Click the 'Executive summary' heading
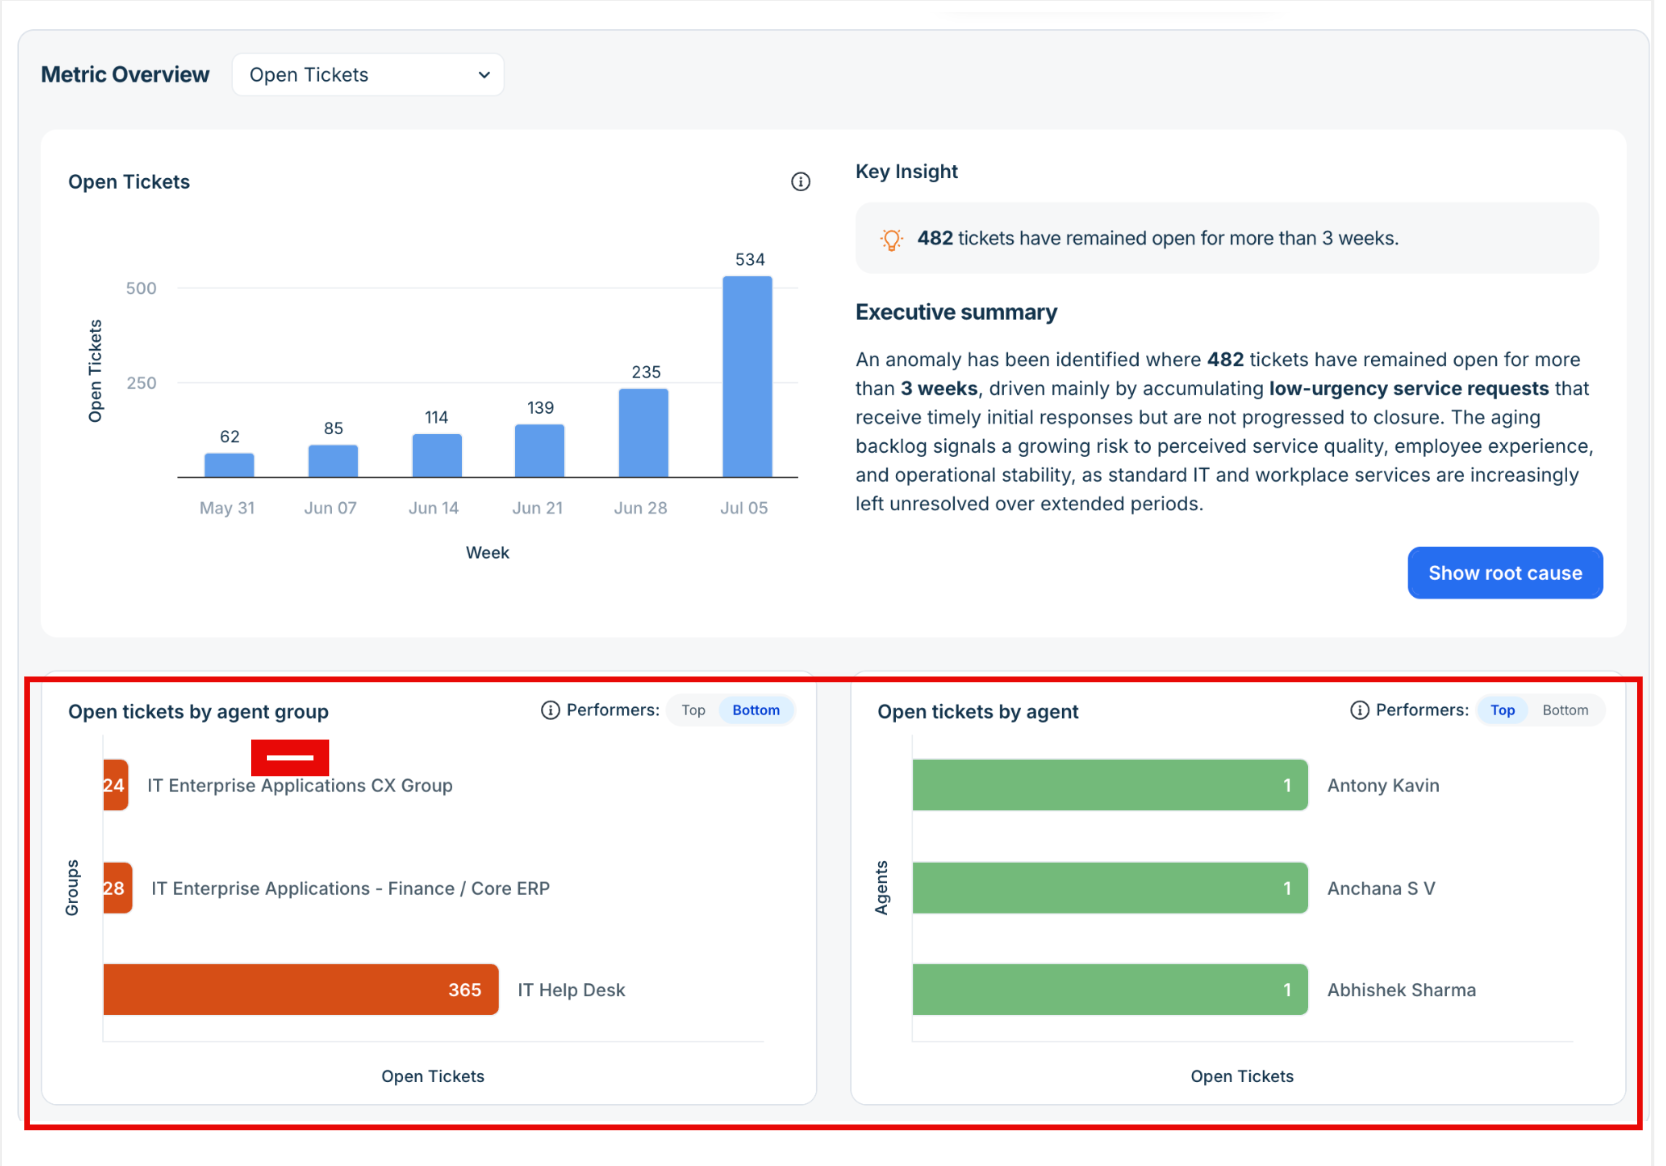 tap(956, 312)
